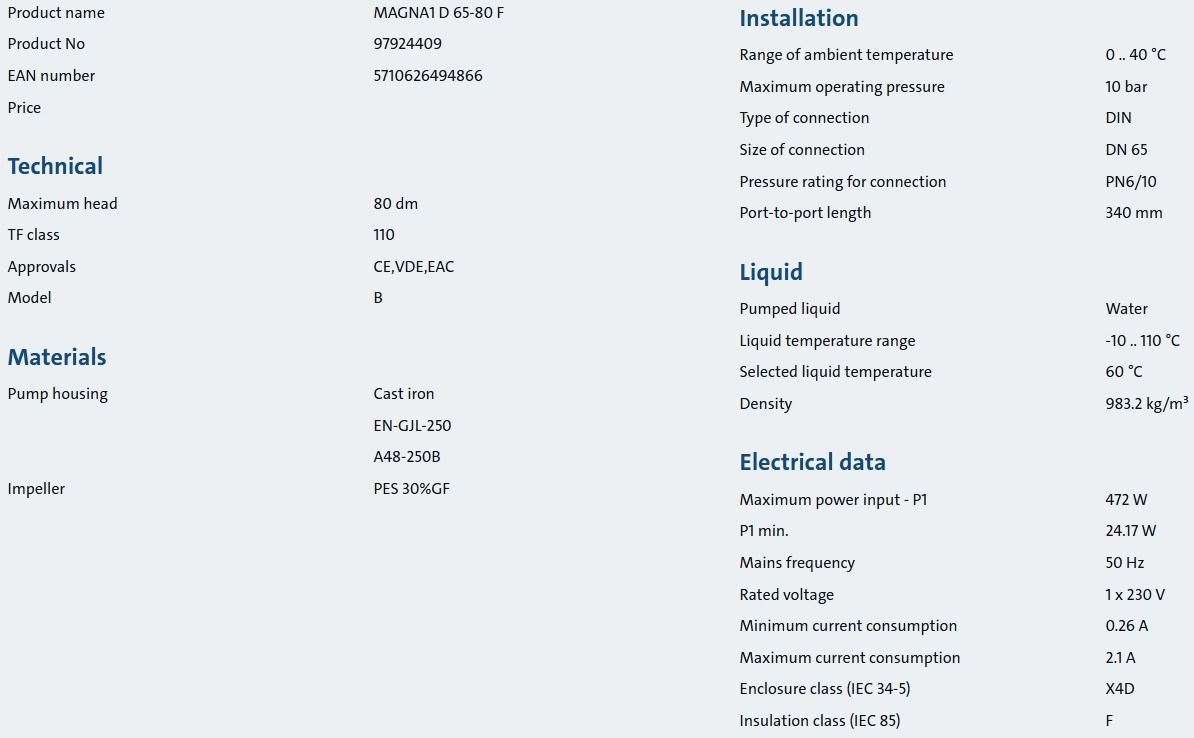Click the Materials section heading
This screenshot has width=1194, height=738.
[57, 357]
